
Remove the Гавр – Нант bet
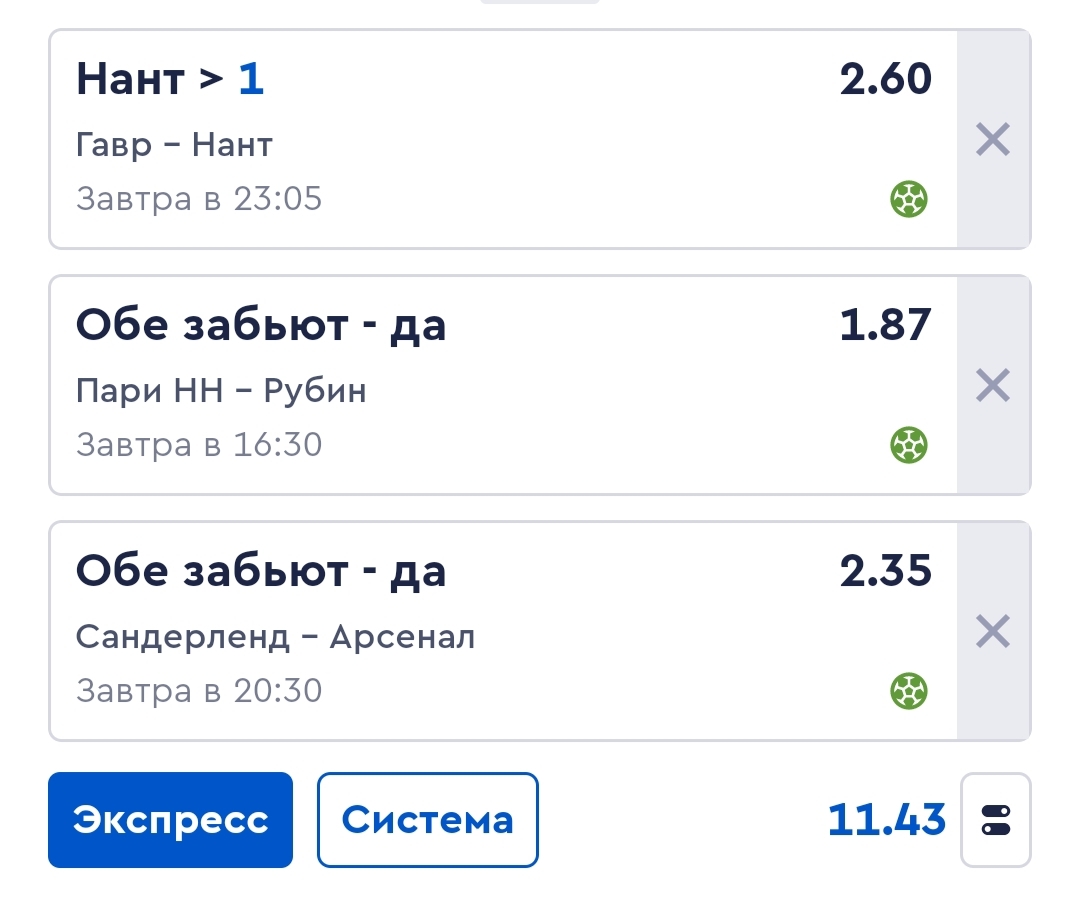click(x=993, y=140)
